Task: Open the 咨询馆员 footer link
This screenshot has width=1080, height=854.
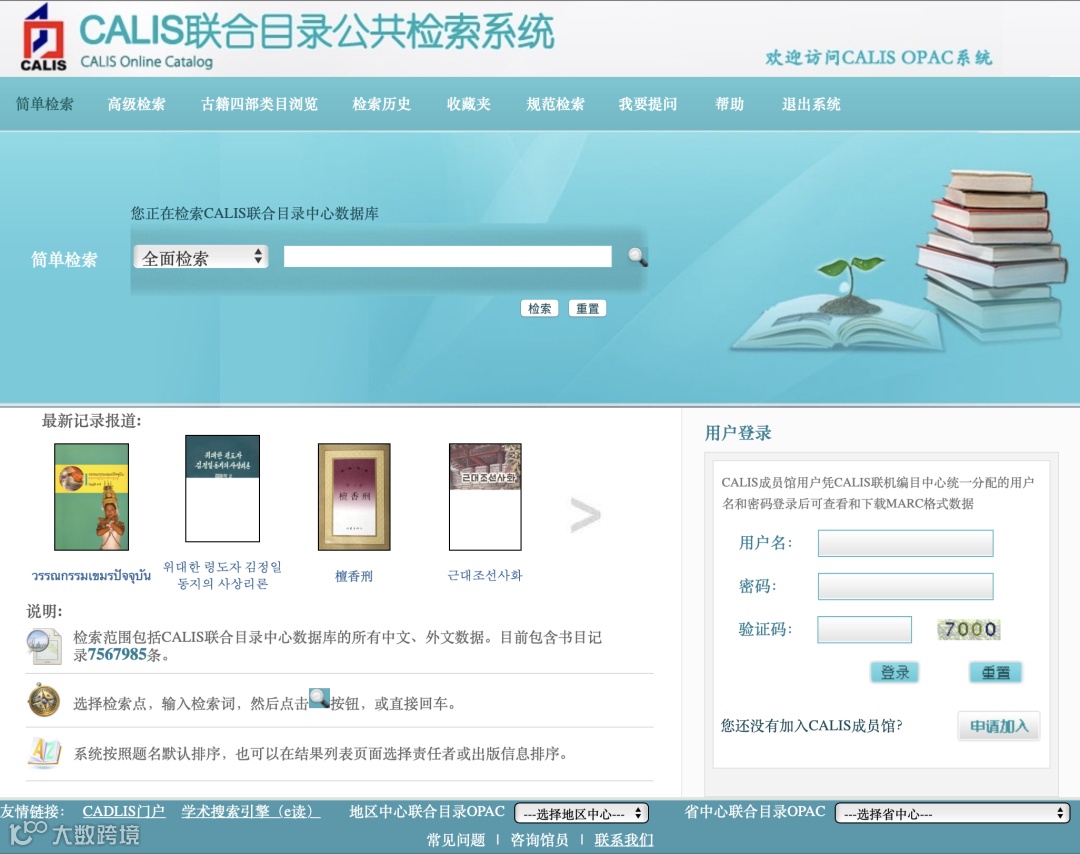Action: [x=539, y=840]
